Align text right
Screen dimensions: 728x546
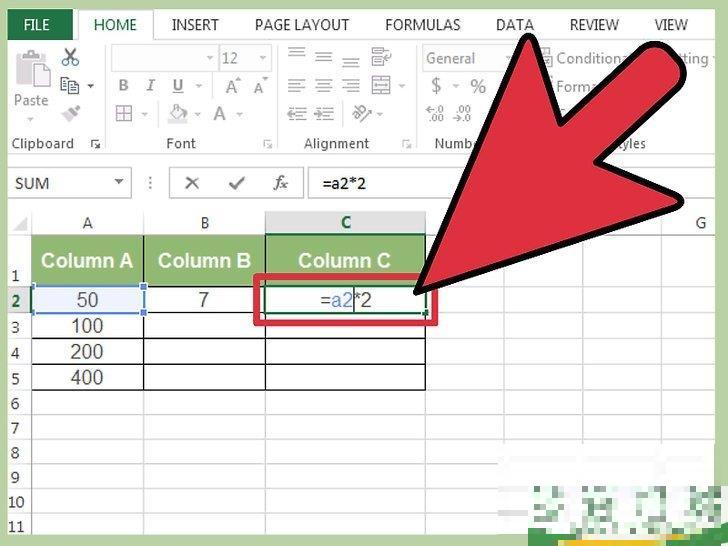click(x=351, y=85)
